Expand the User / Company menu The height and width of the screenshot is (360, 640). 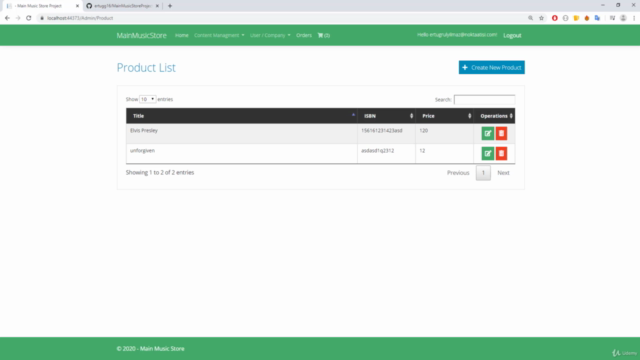click(270, 36)
